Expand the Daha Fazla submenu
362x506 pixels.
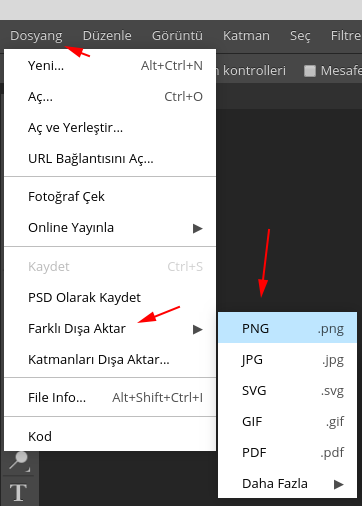coord(287,484)
